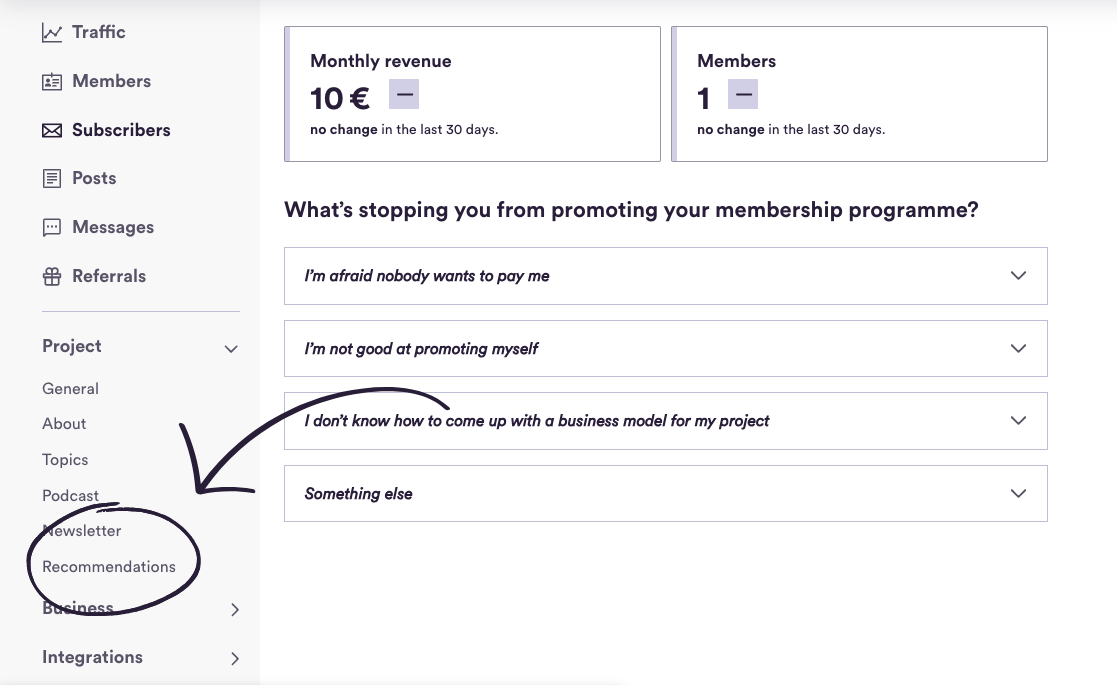Click the Posts document icon
1117x685 pixels.
click(52, 179)
